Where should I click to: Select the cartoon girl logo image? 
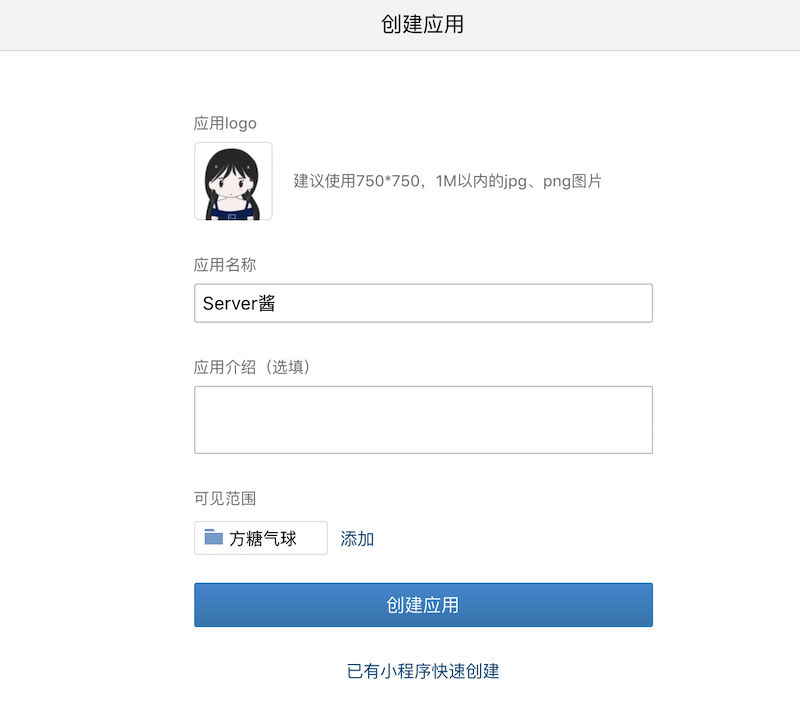(233, 181)
